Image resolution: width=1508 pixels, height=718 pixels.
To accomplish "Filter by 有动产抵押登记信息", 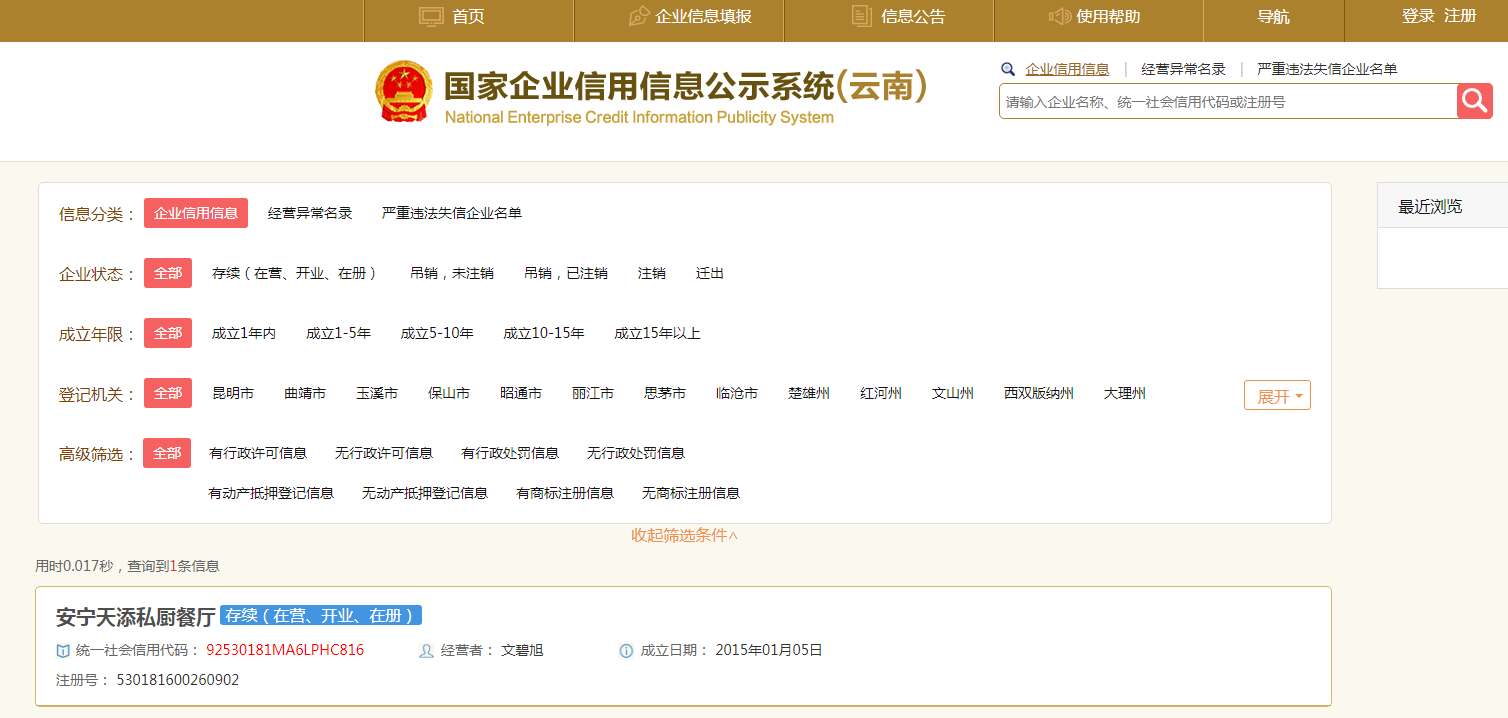I will tap(271, 493).
